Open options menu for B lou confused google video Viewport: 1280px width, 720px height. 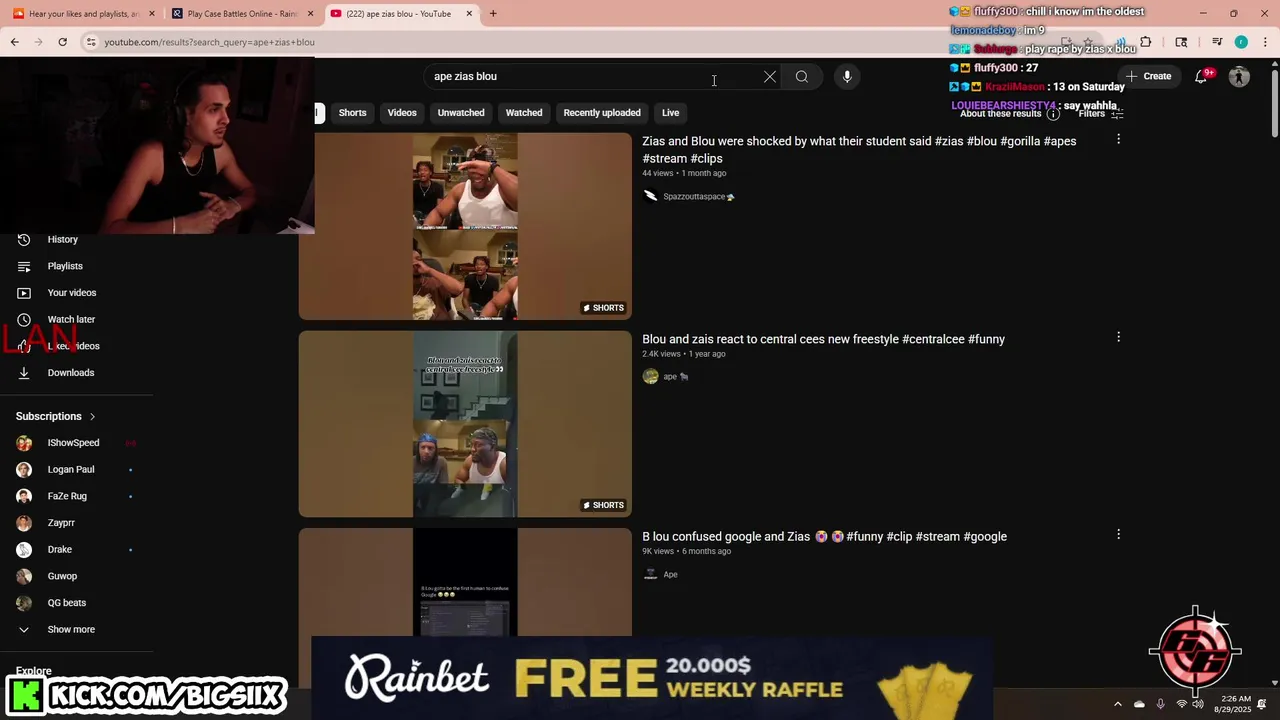(1118, 535)
